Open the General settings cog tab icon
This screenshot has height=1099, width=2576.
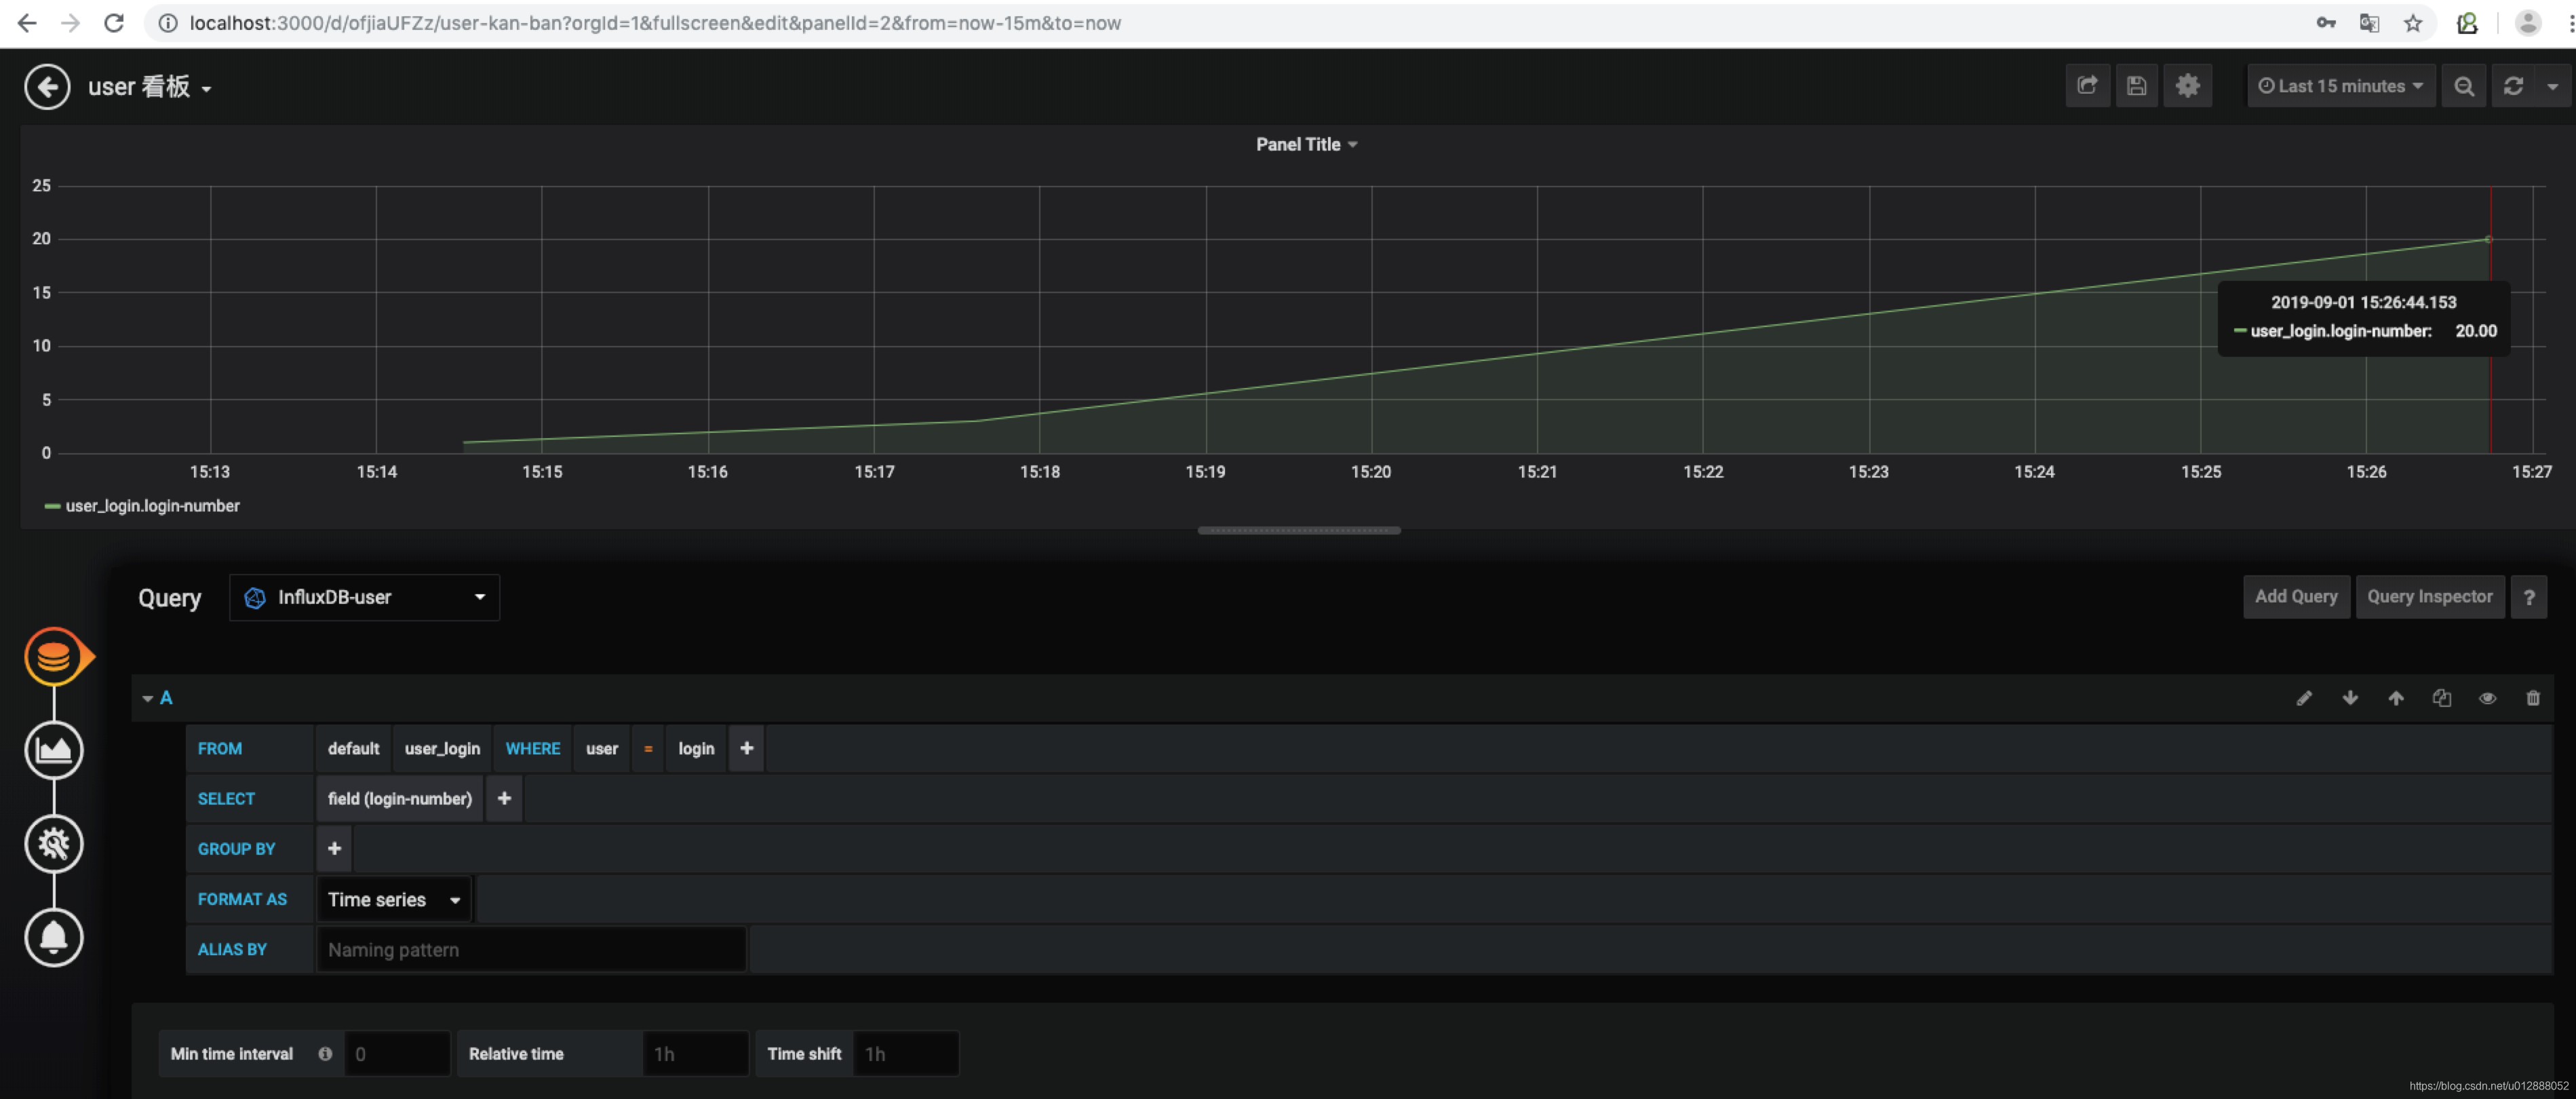54,844
